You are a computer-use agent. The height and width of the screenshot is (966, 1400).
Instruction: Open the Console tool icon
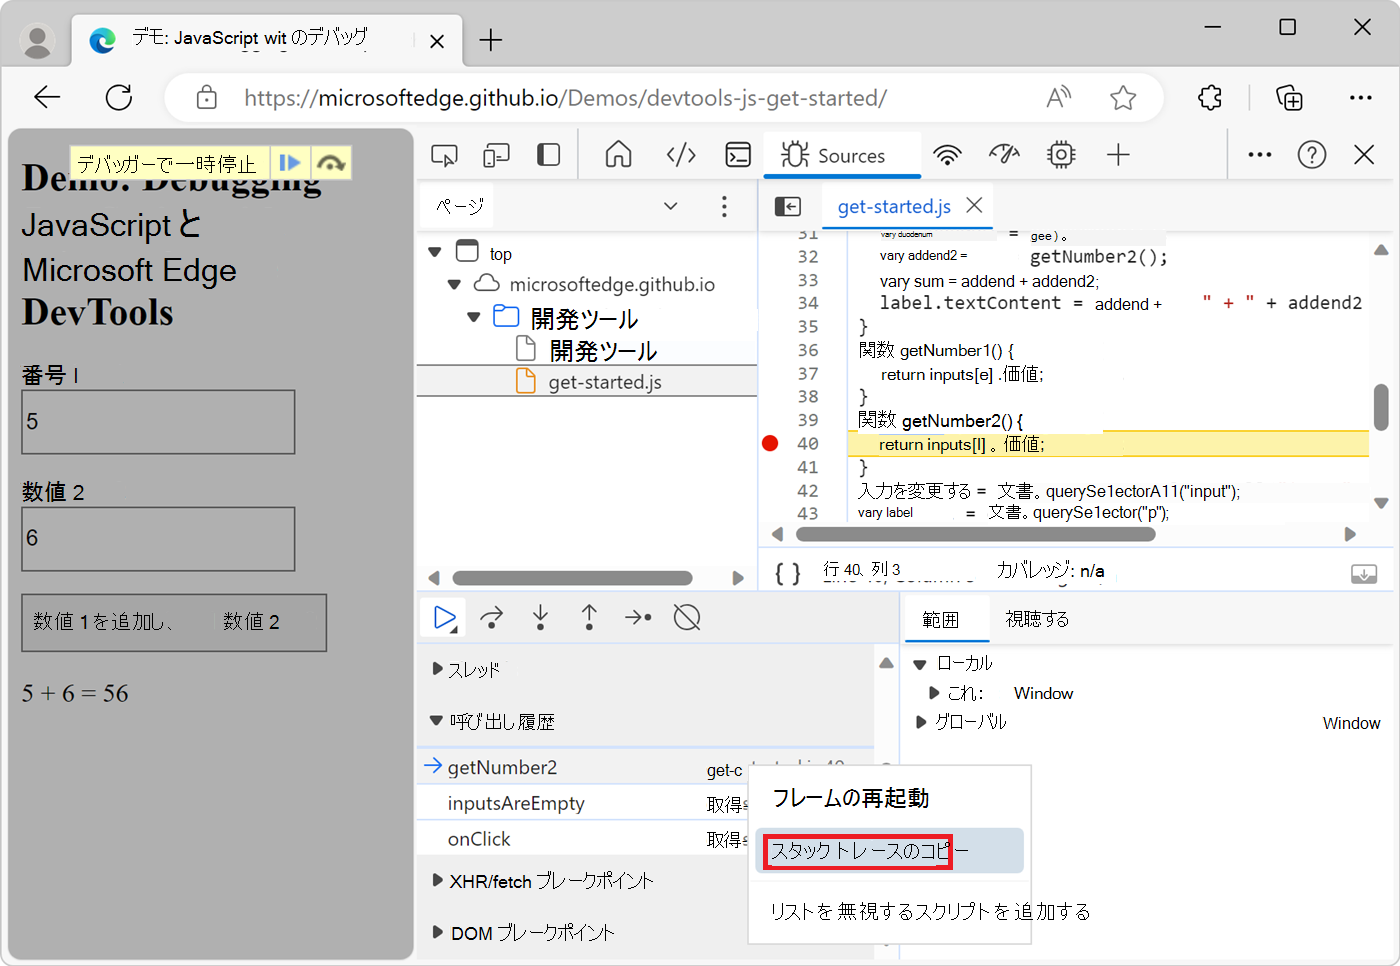pyautogui.click(x=738, y=155)
